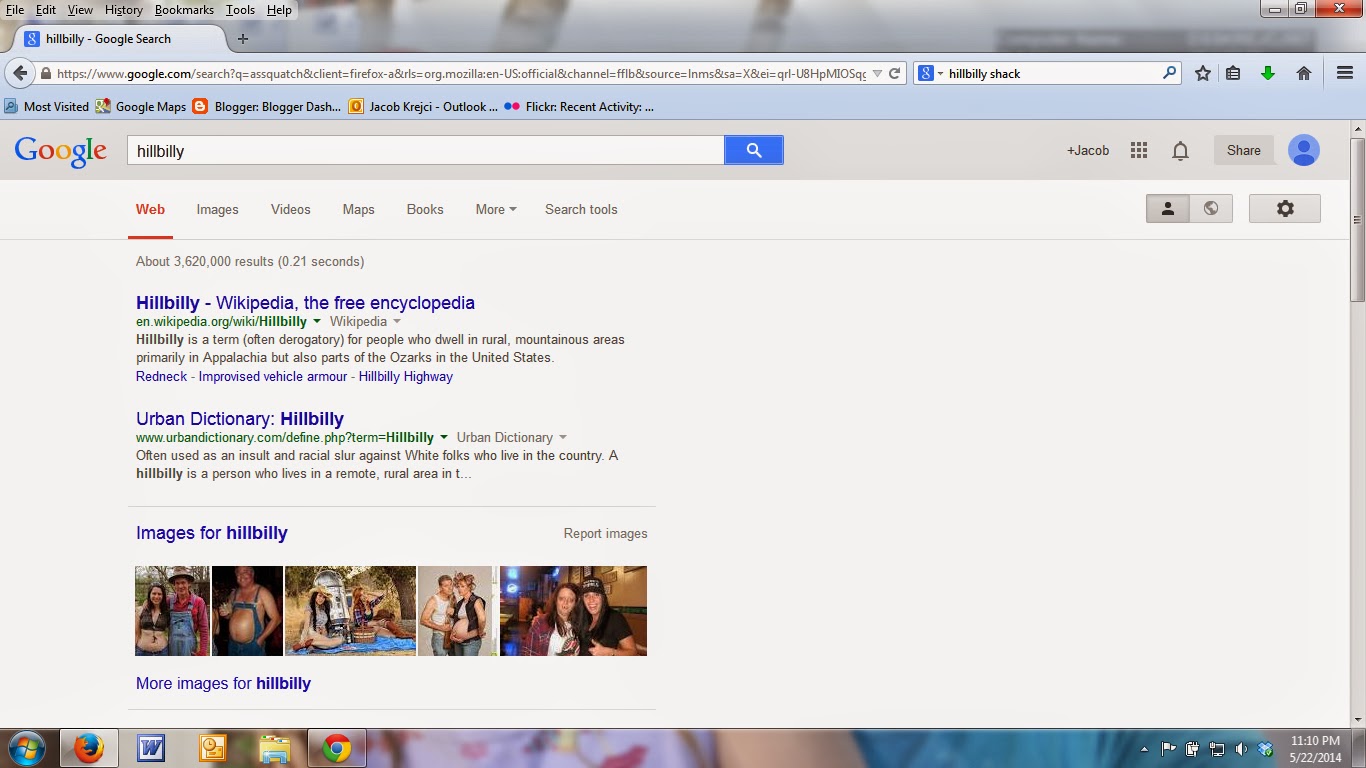Viewport: 1366px width, 768px height.
Task: Switch to Maps search tab
Action: click(x=359, y=209)
